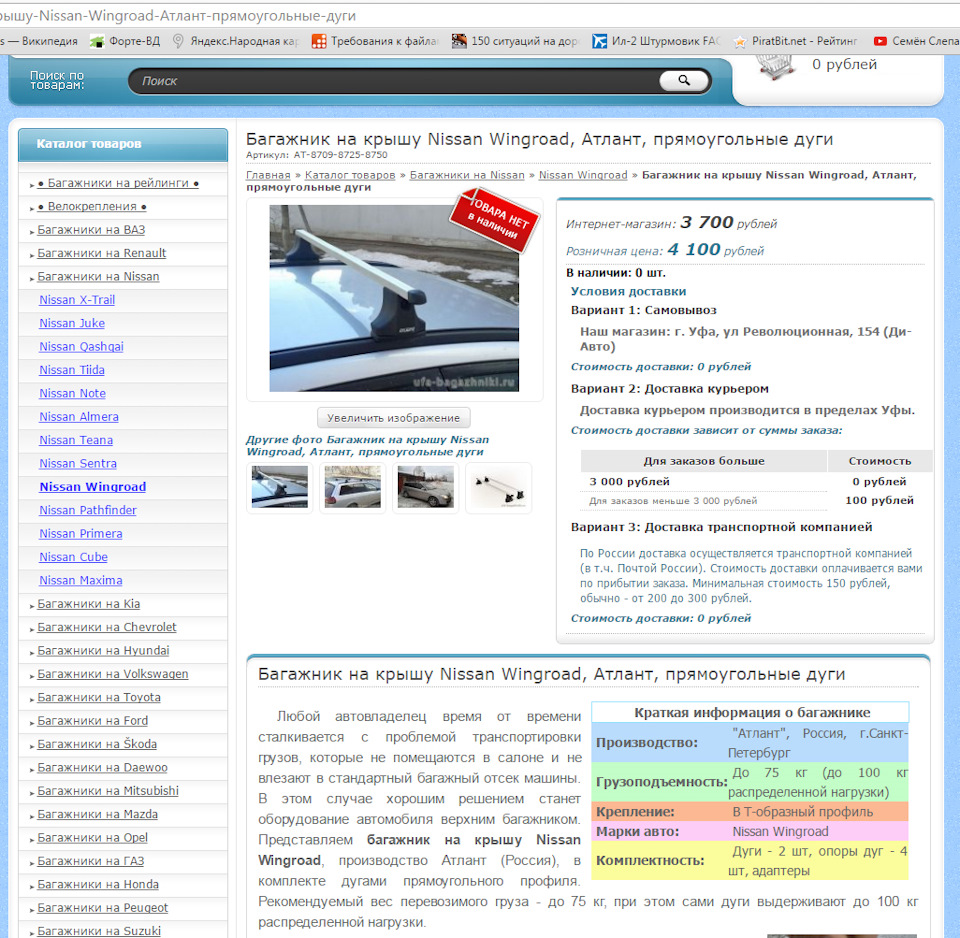
Task: Select first thumbnail of rack on roof
Action: click(x=280, y=487)
